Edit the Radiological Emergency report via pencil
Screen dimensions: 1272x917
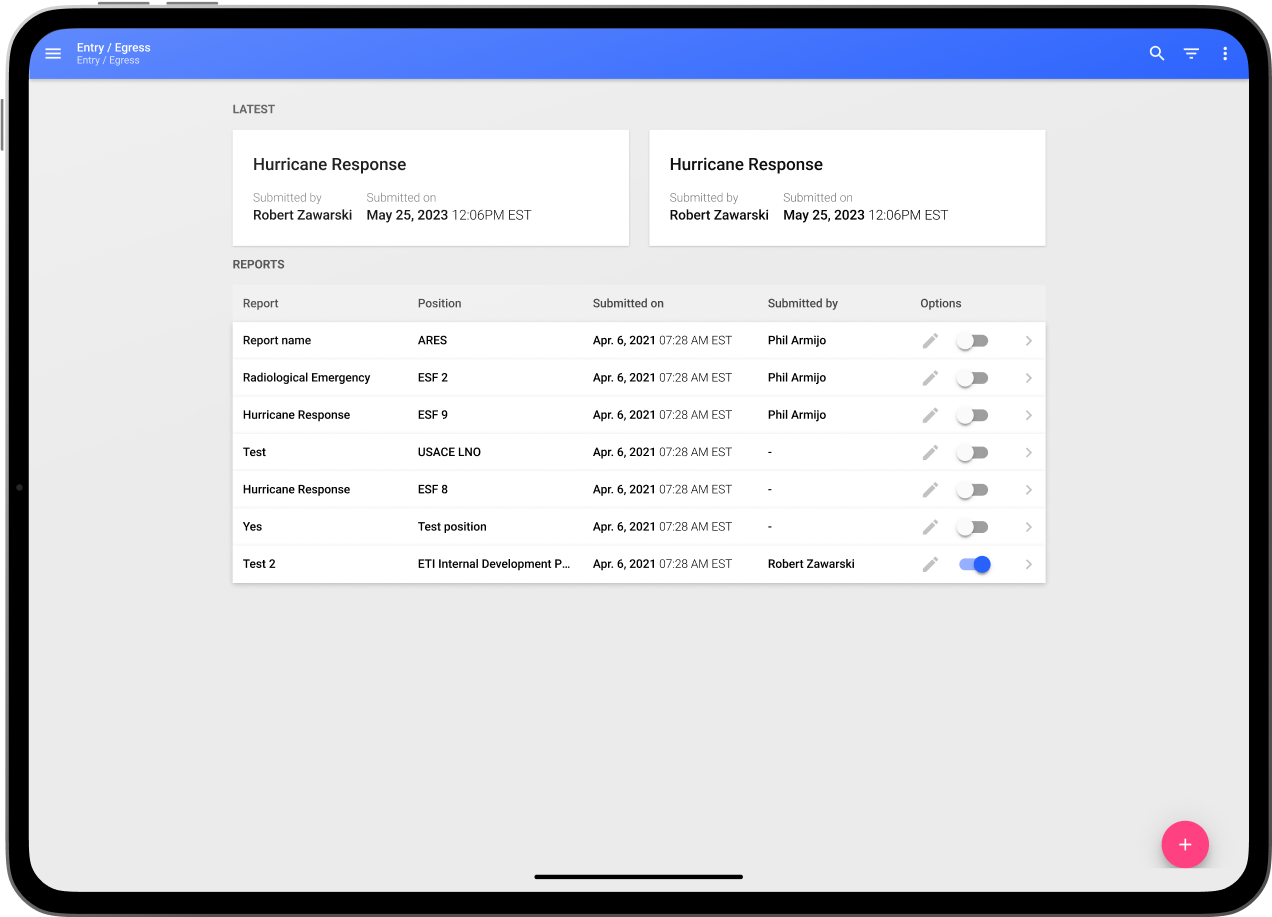pos(930,378)
